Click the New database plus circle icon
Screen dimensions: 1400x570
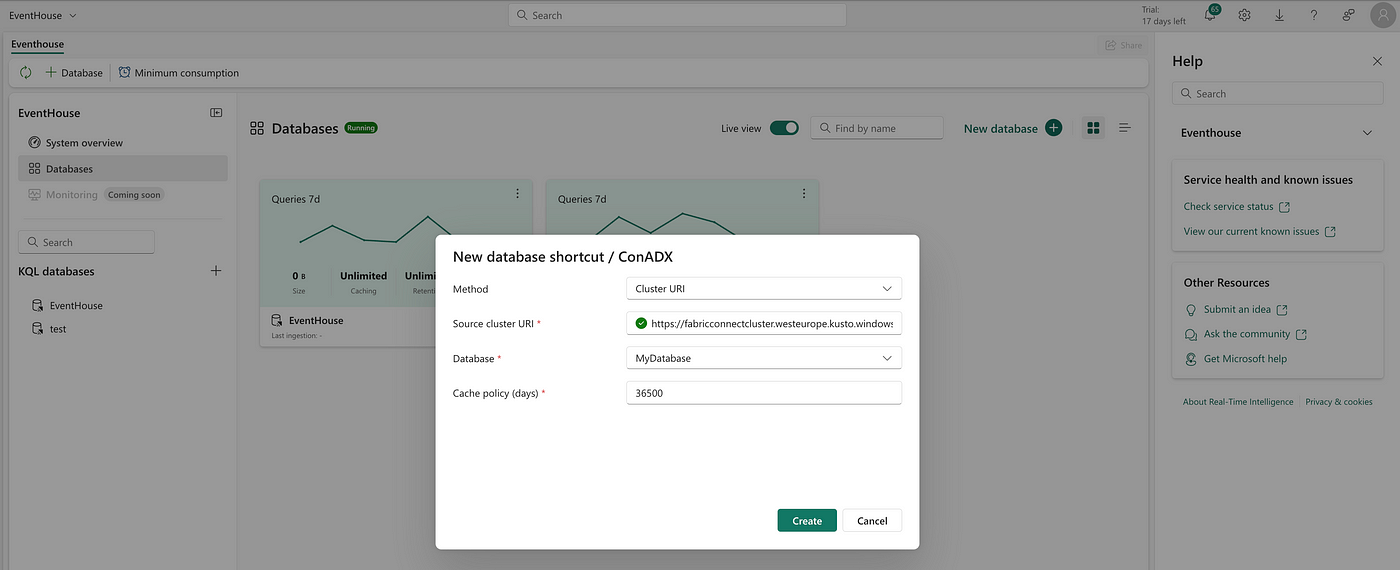point(1053,128)
